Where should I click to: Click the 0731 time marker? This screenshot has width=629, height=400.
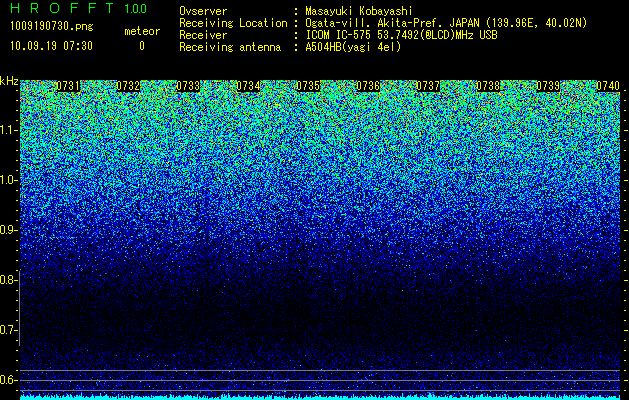click(x=68, y=86)
